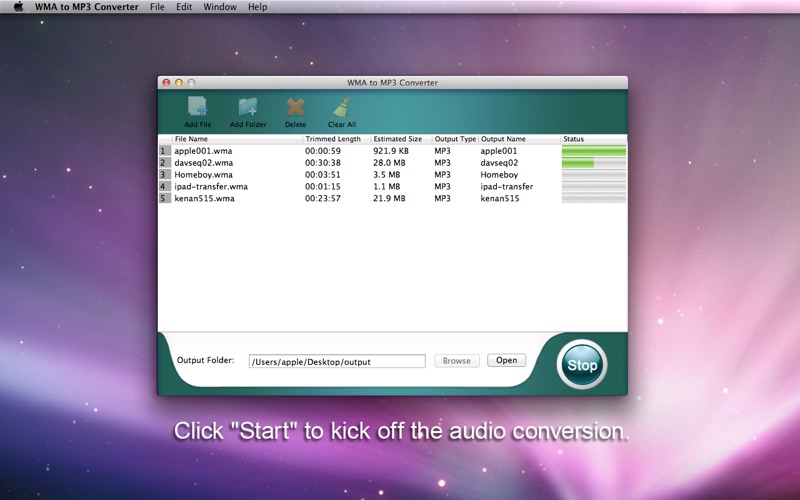
Task: Open the Apple menu
Action: (x=18, y=7)
